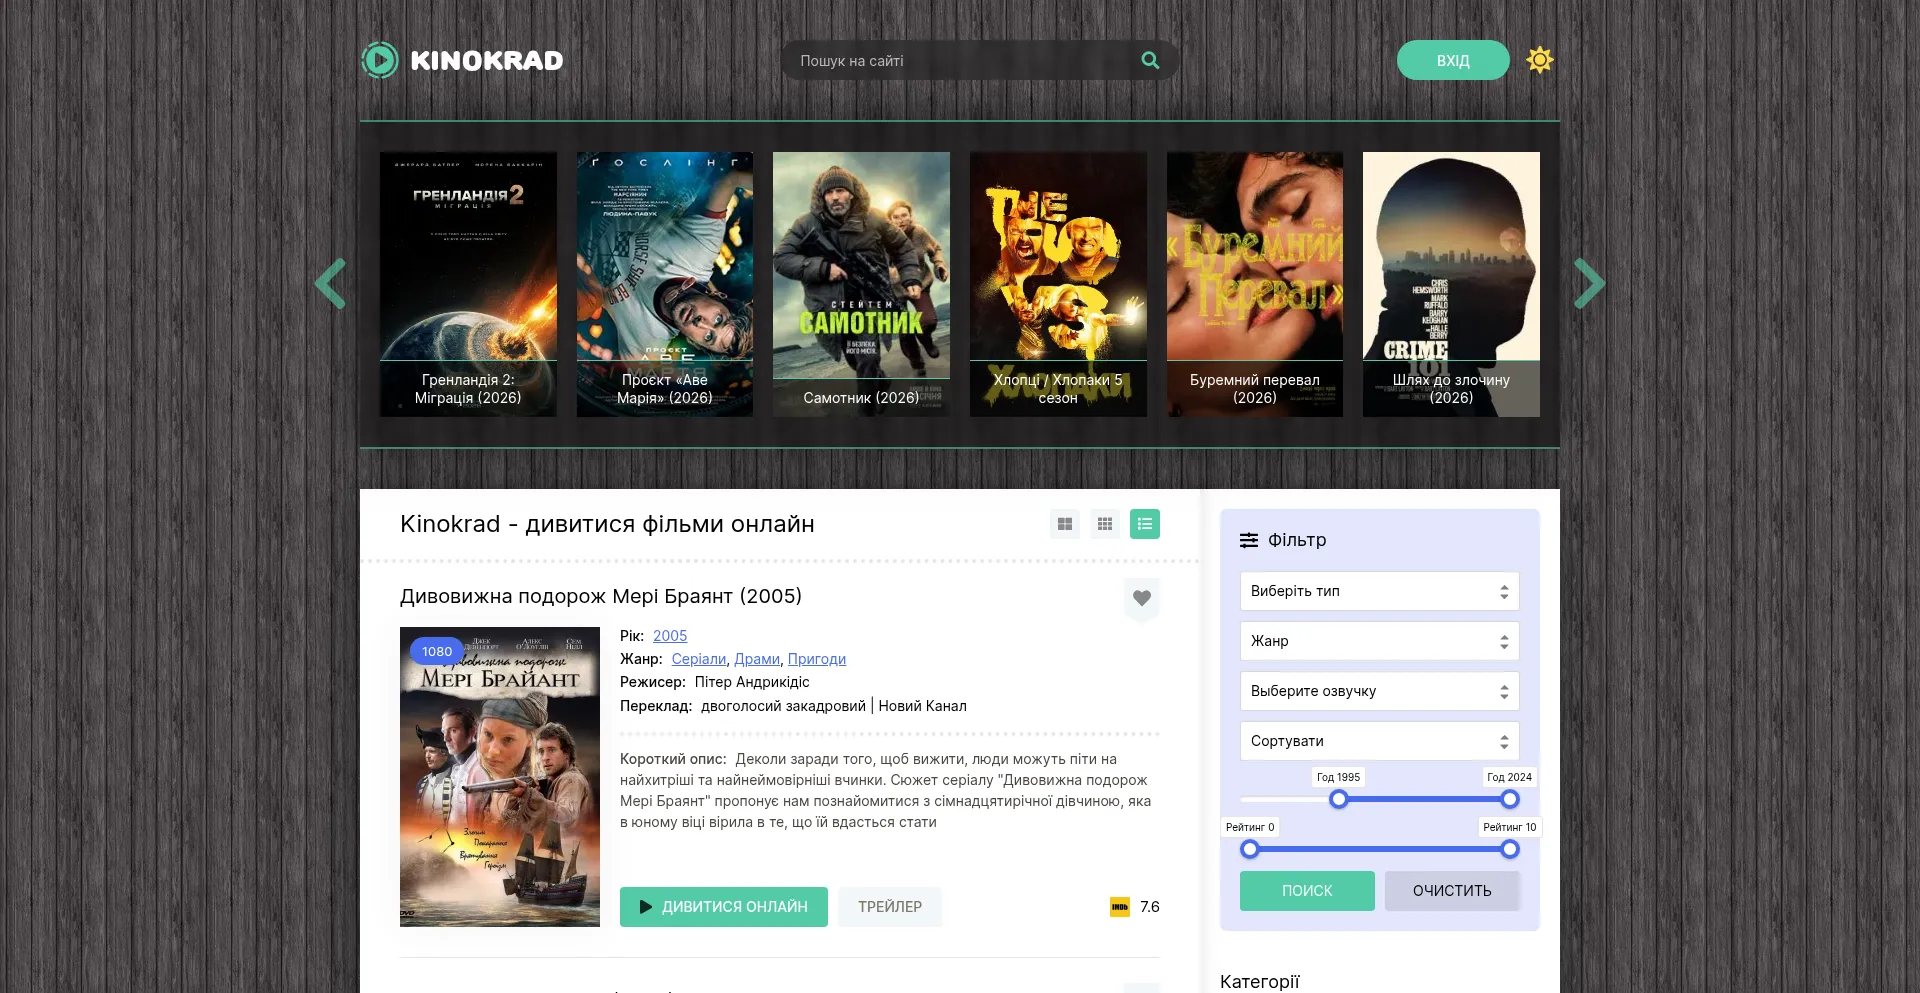Select the list view icon
Viewport: 1920px width, 993px height.
pyautogui.click(x=1145, y=524)
